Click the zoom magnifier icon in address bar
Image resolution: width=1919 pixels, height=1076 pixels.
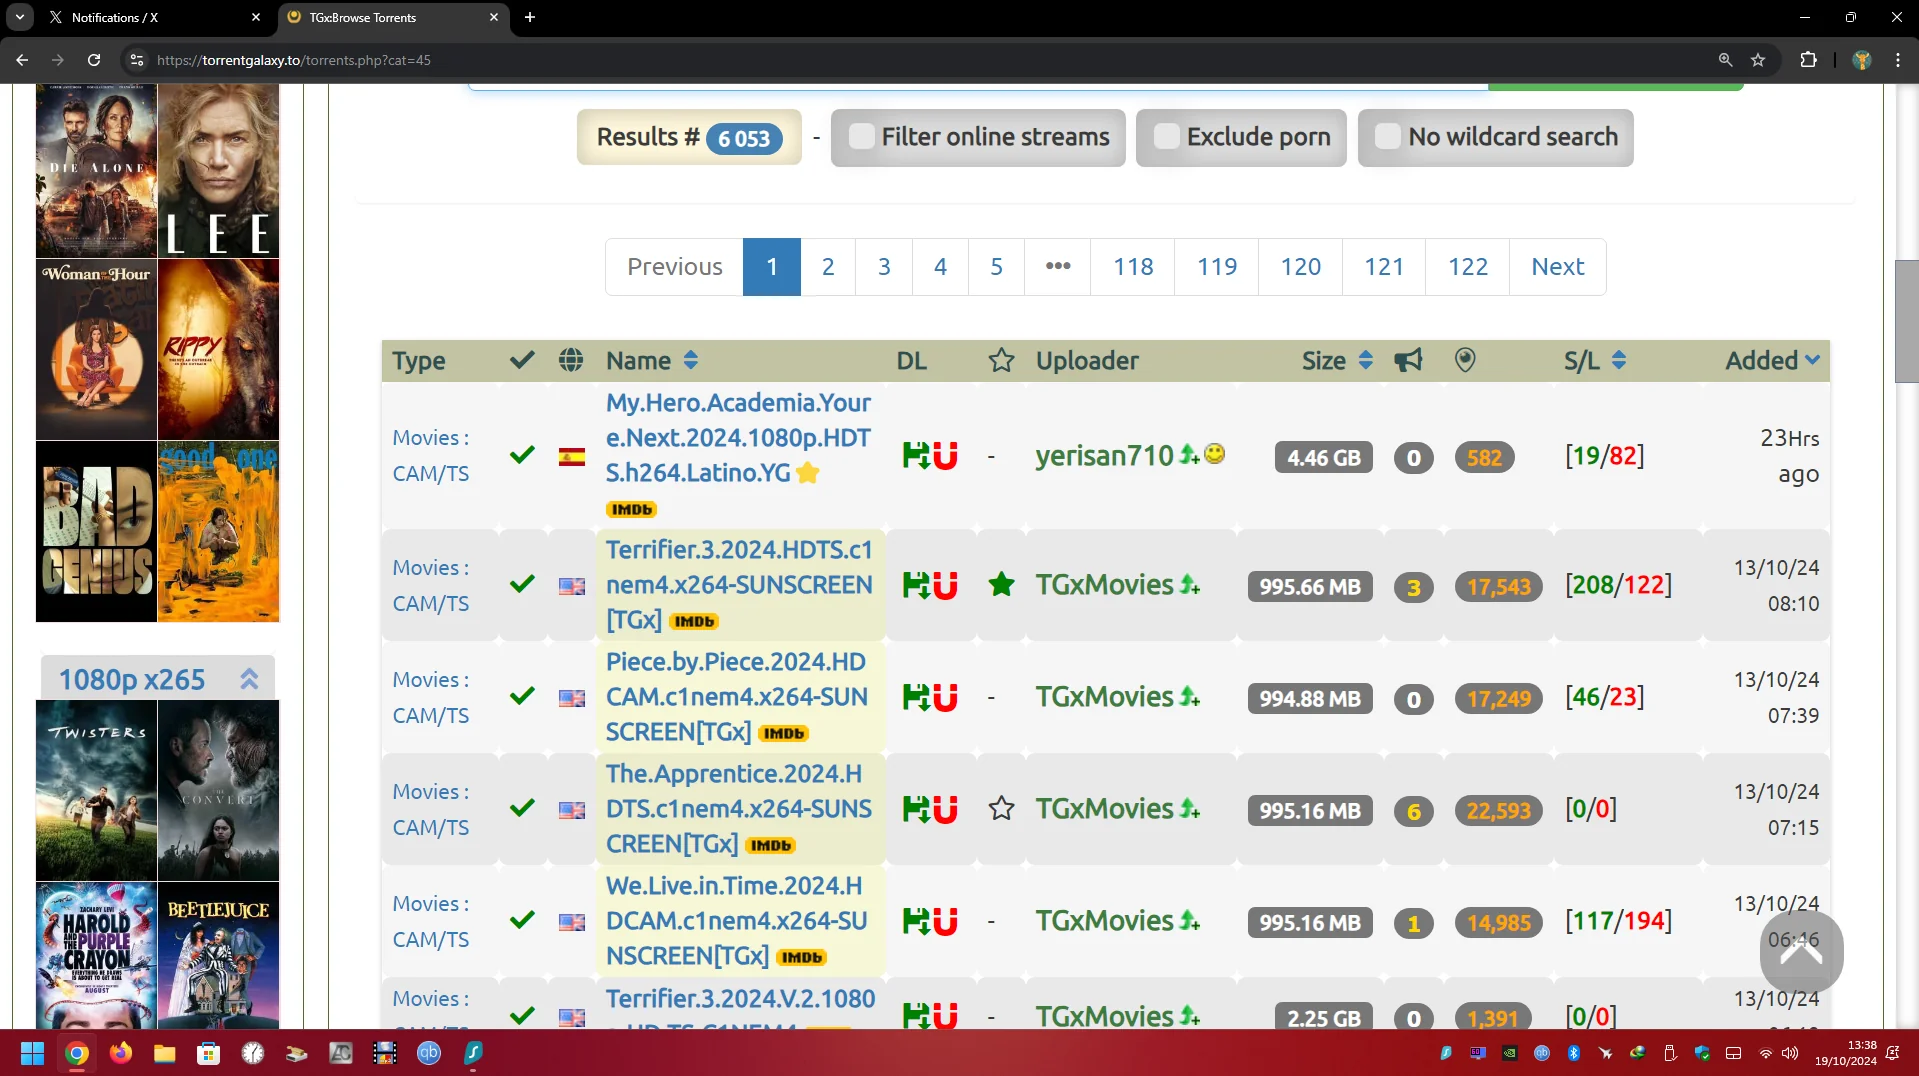click(1725, 60)
